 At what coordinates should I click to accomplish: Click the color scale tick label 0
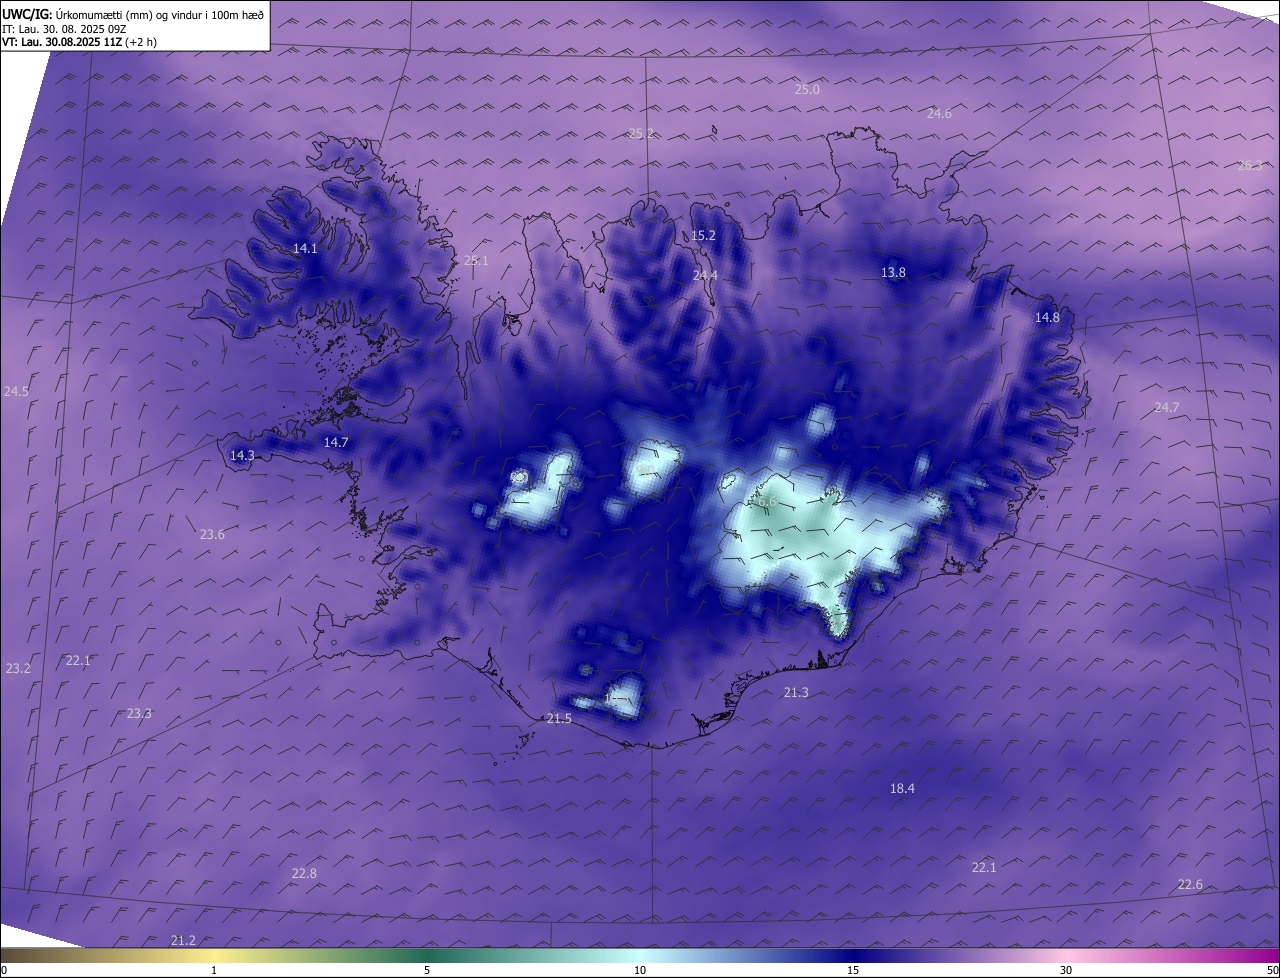point(4,970)
